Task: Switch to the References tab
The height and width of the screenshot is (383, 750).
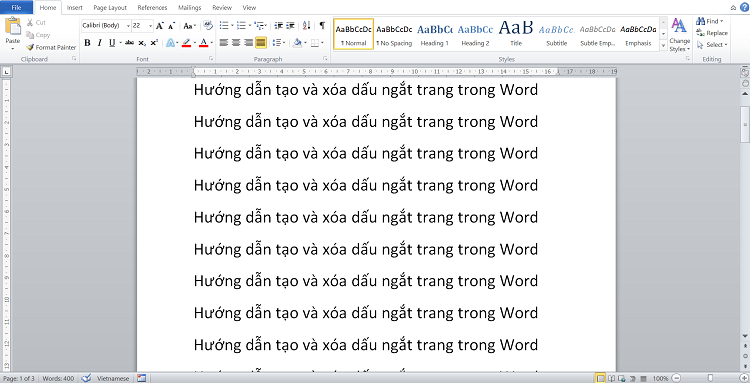Action: pyautogui.click(x=152, y=8)
